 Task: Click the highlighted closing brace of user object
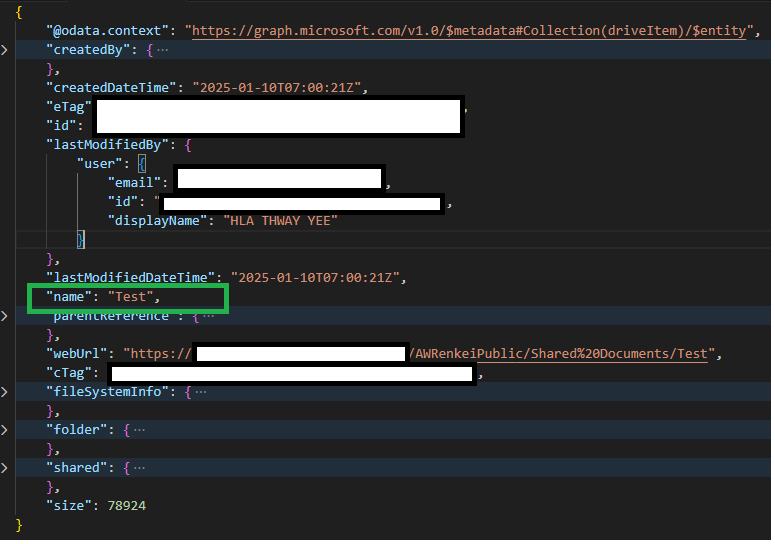click(x=81, y=240)
